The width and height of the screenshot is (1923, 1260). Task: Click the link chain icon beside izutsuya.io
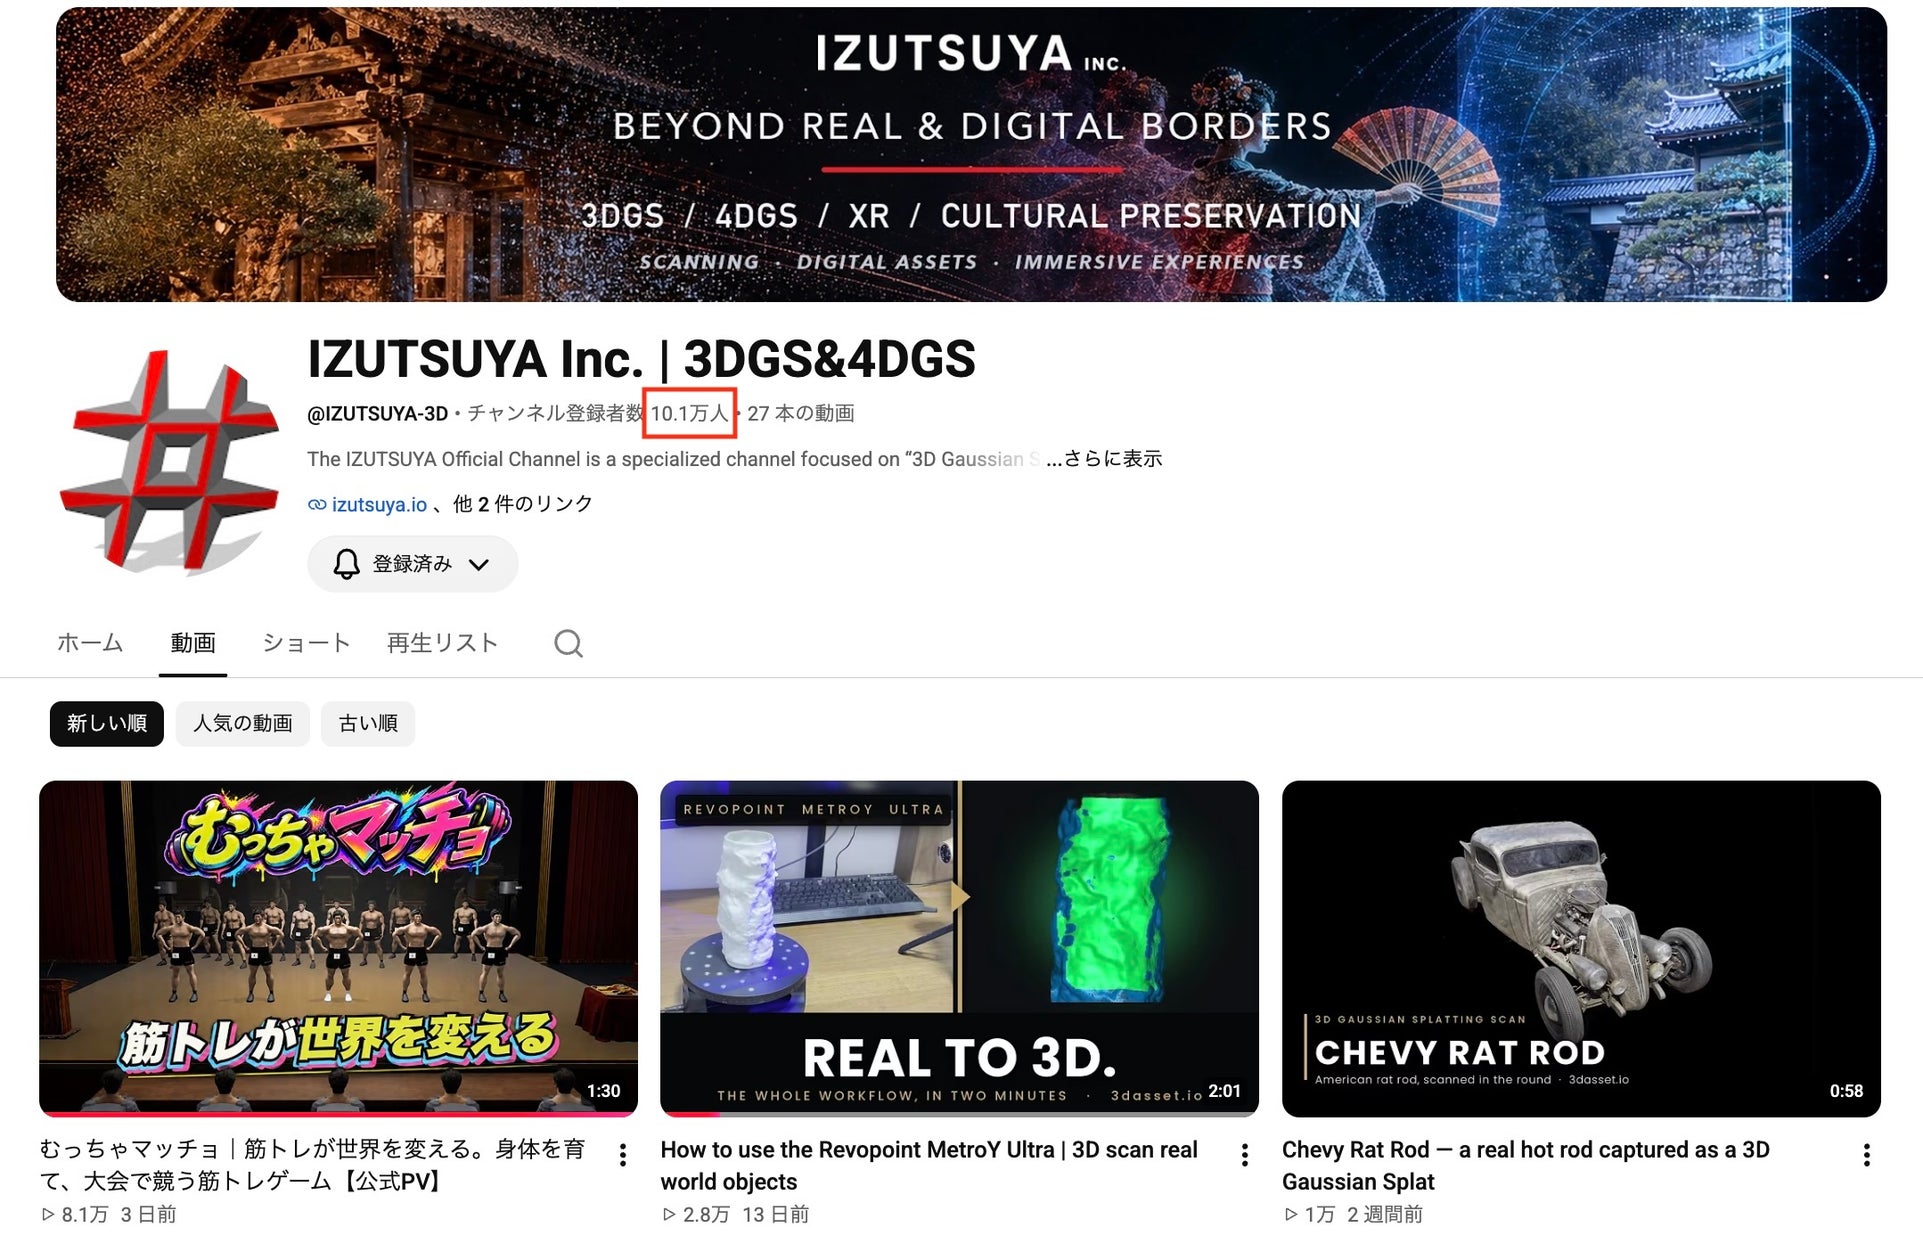tap(316, 505)
